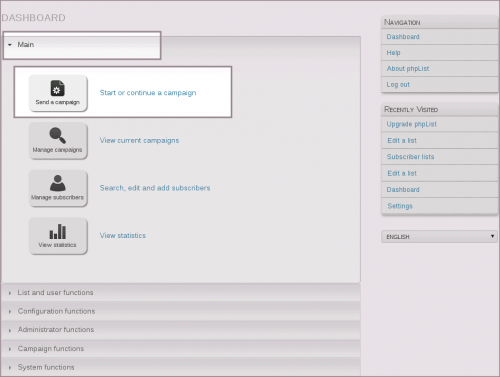
Task: Open the Manage subscribers person icon
Action: pos(58,188)
